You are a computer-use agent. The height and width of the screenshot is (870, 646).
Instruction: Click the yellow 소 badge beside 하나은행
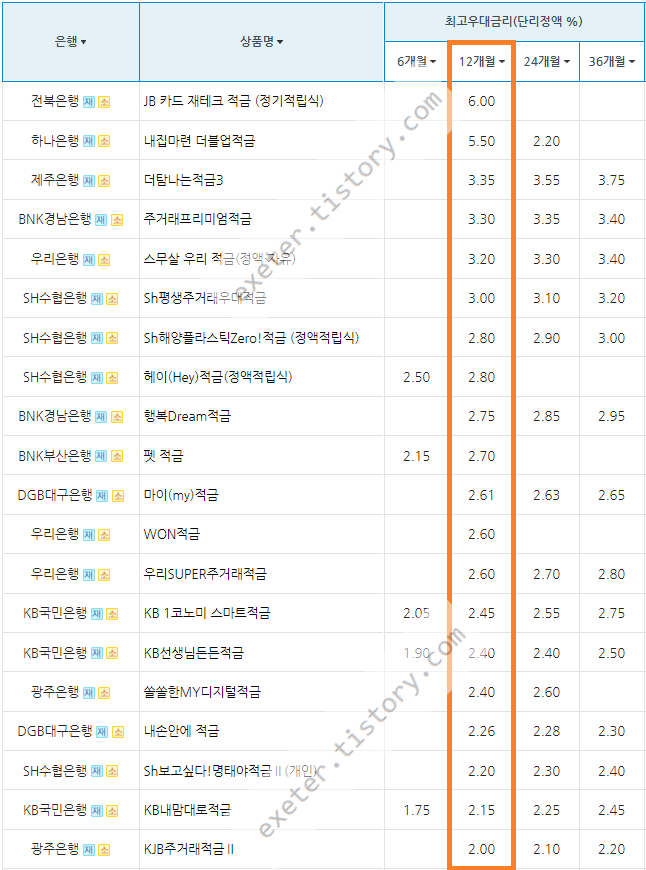(x=104, y=141)
